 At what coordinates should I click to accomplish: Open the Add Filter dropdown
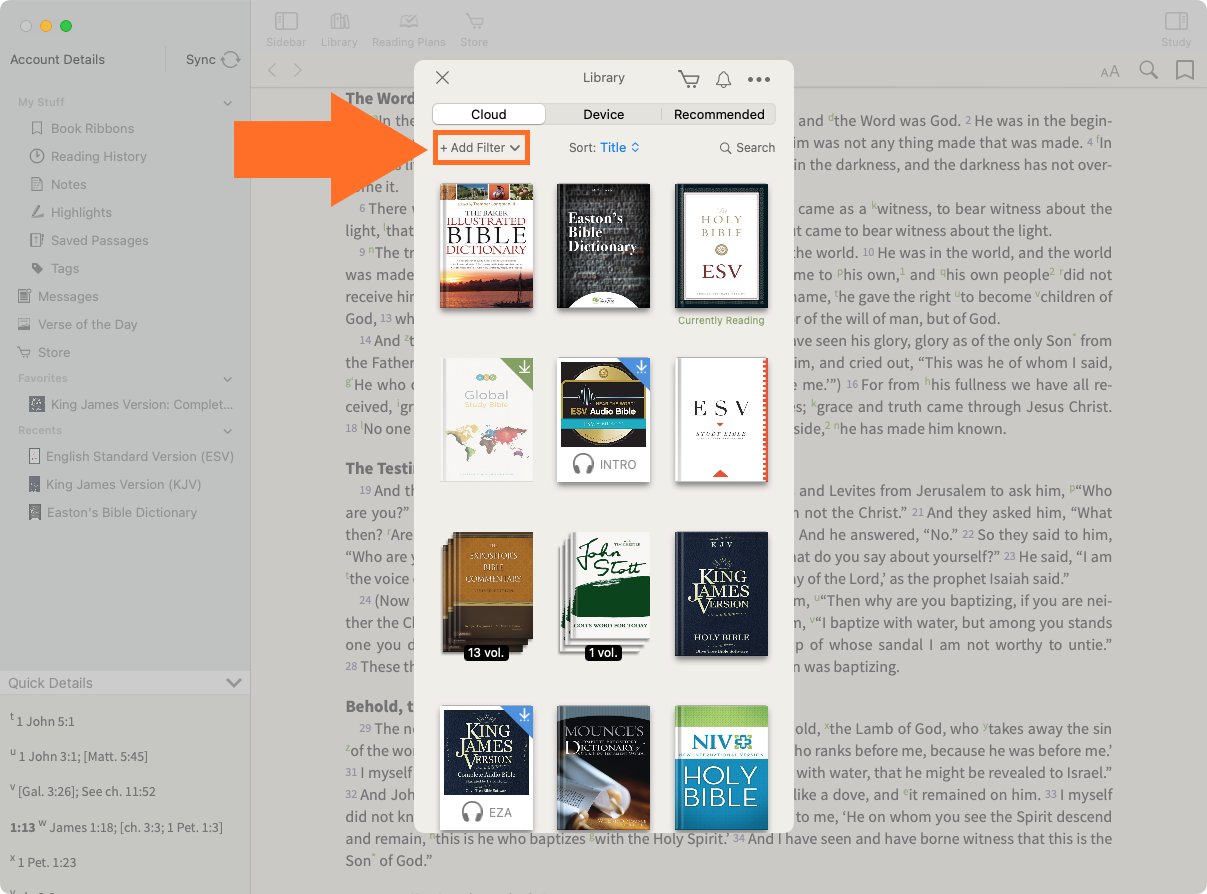click(x=481, y=148)
